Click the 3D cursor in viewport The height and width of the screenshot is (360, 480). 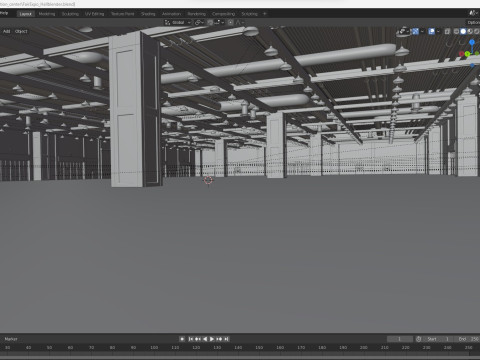coord(208,180)
